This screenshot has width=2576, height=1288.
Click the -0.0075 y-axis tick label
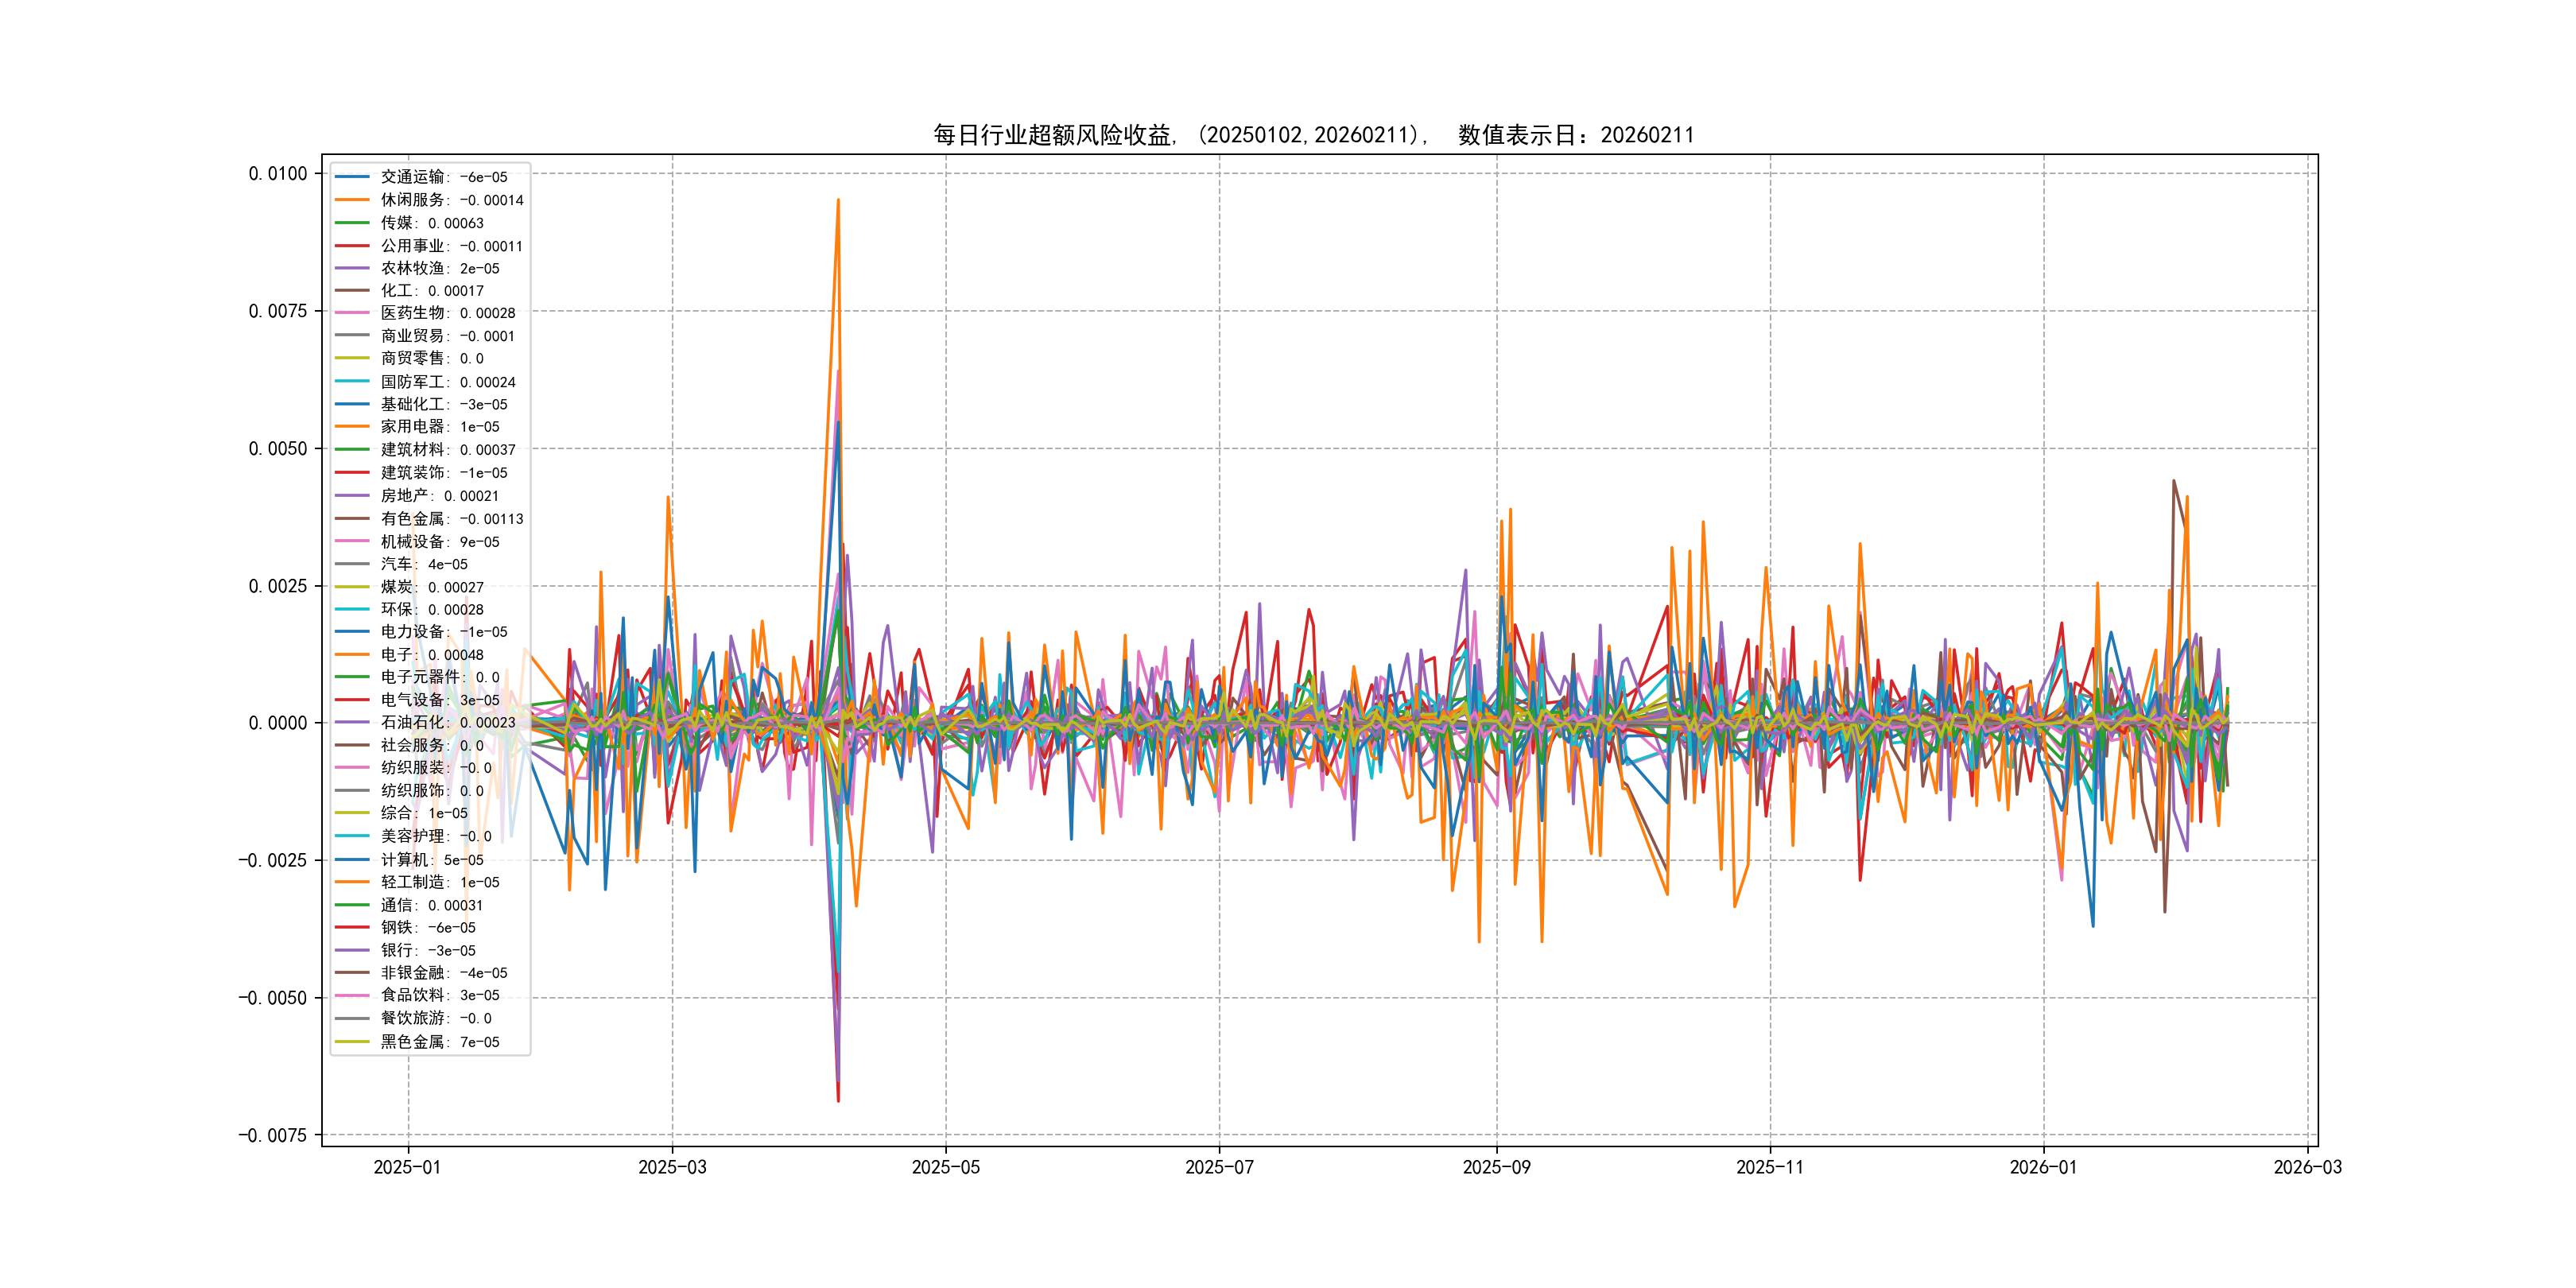click(273, 1135)
